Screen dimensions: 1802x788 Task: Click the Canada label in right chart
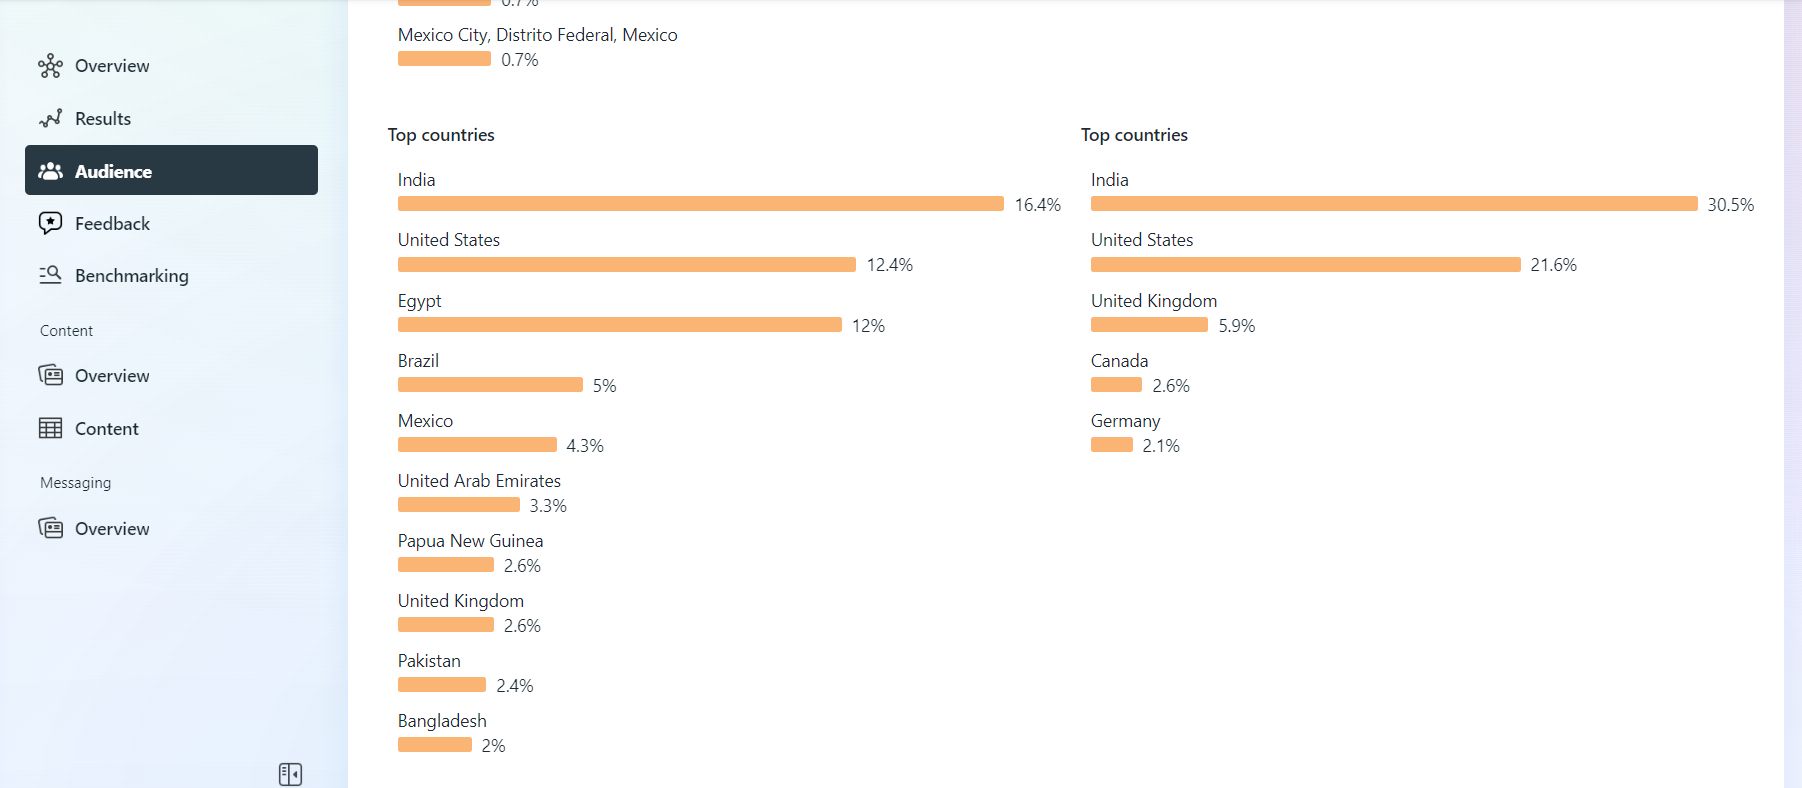(1119, 361)
